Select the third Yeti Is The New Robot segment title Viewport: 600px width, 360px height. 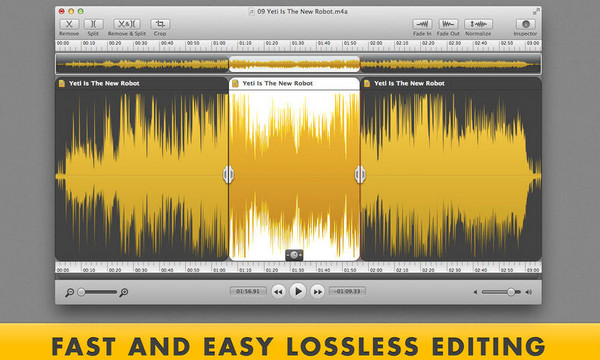(x=409, y=83)
